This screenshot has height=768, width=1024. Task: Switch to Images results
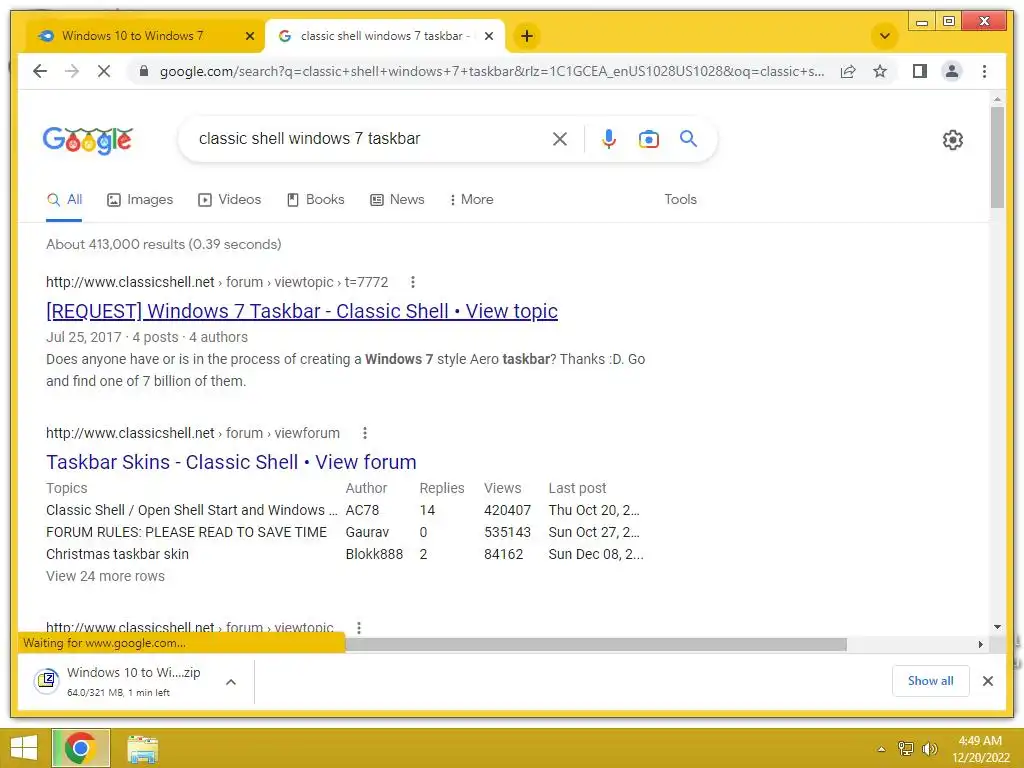(140, 200)
